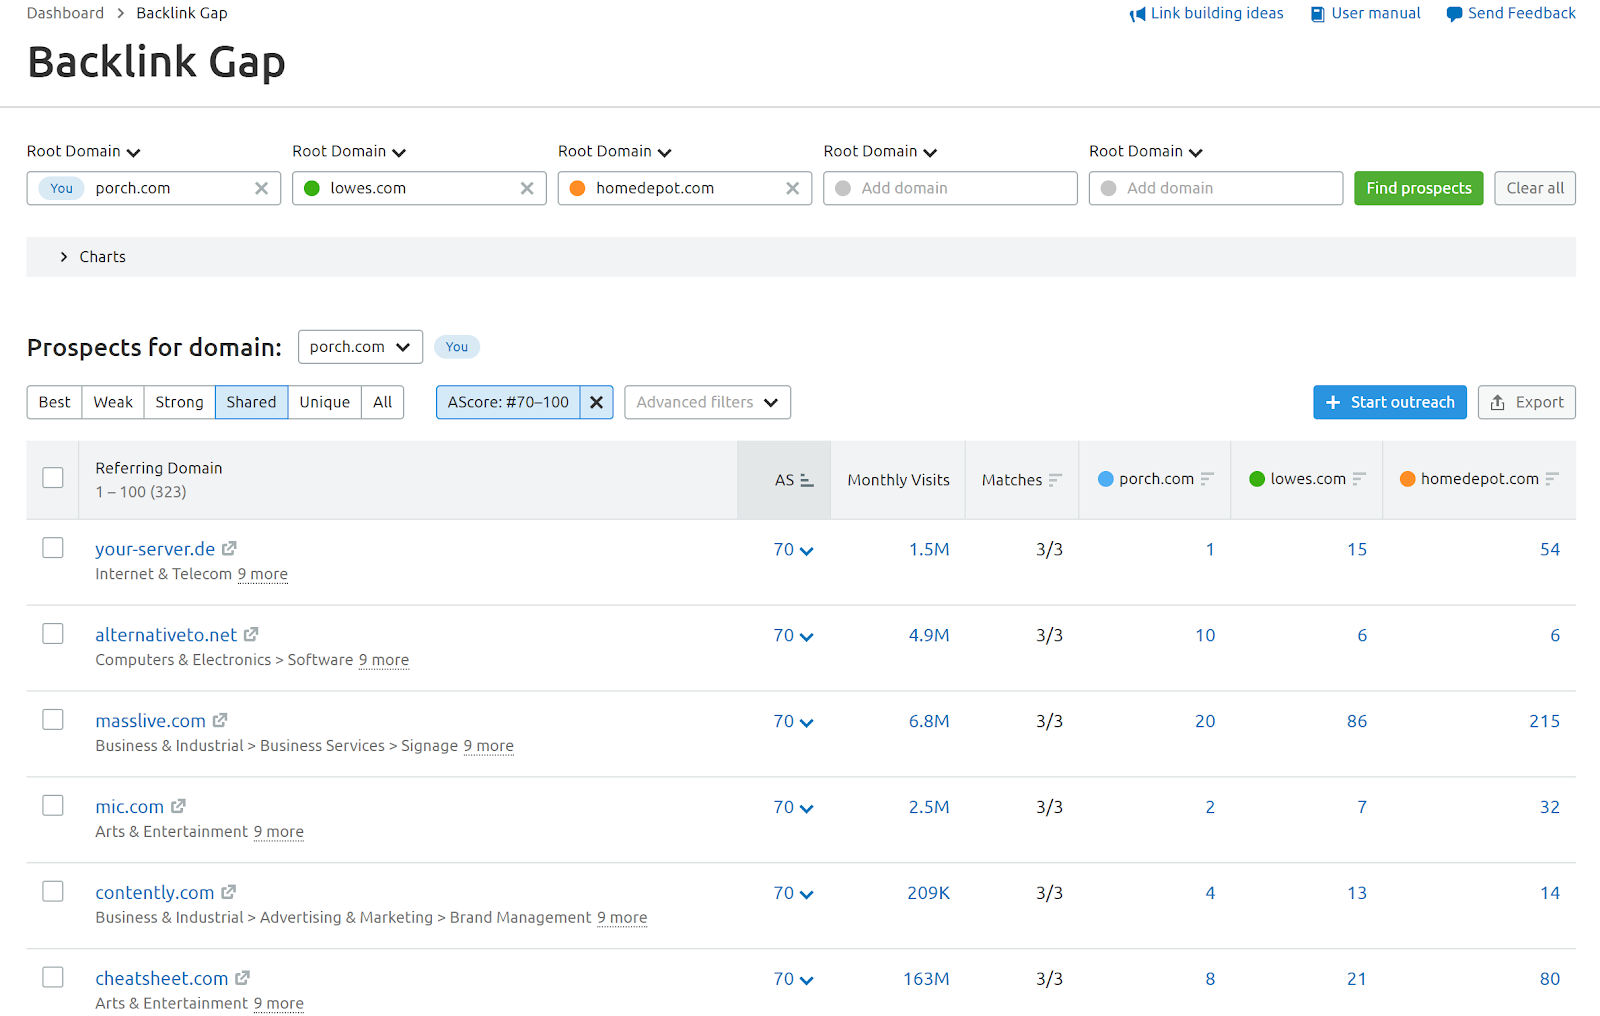Remove the AScore #70–100 filter
The height and width of the screenshot is (1016, 1600).
(x=596, y=402)
